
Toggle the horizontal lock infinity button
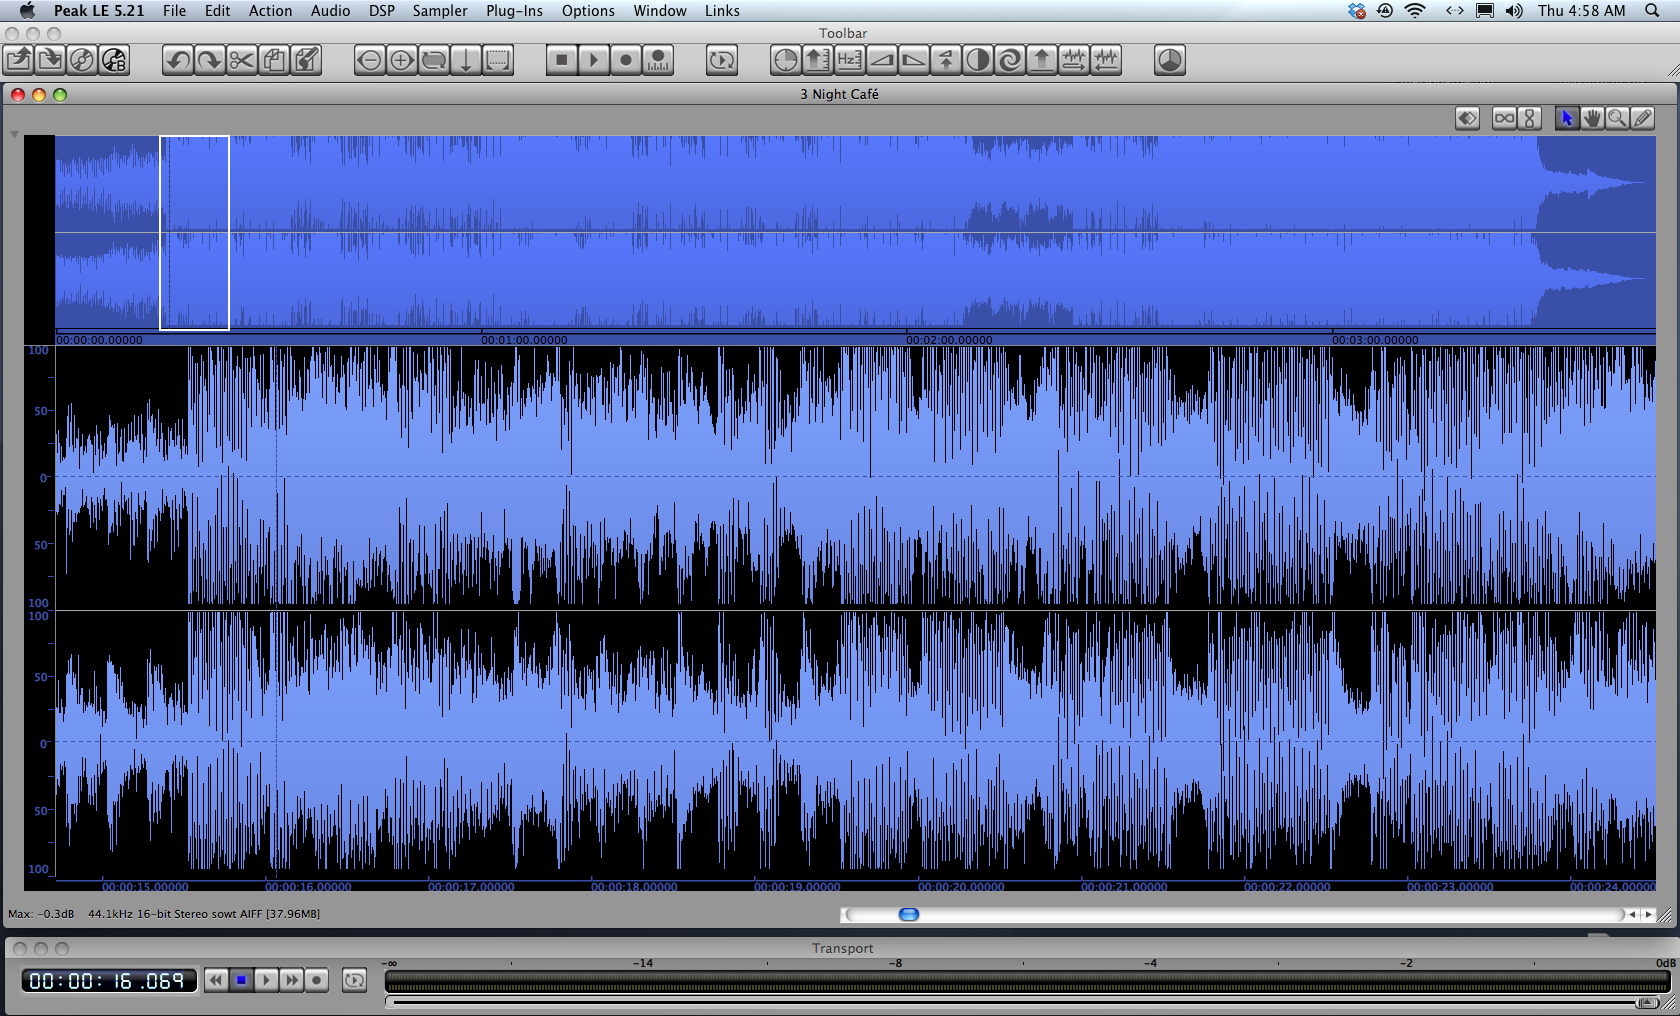(x=1504, y=118)
